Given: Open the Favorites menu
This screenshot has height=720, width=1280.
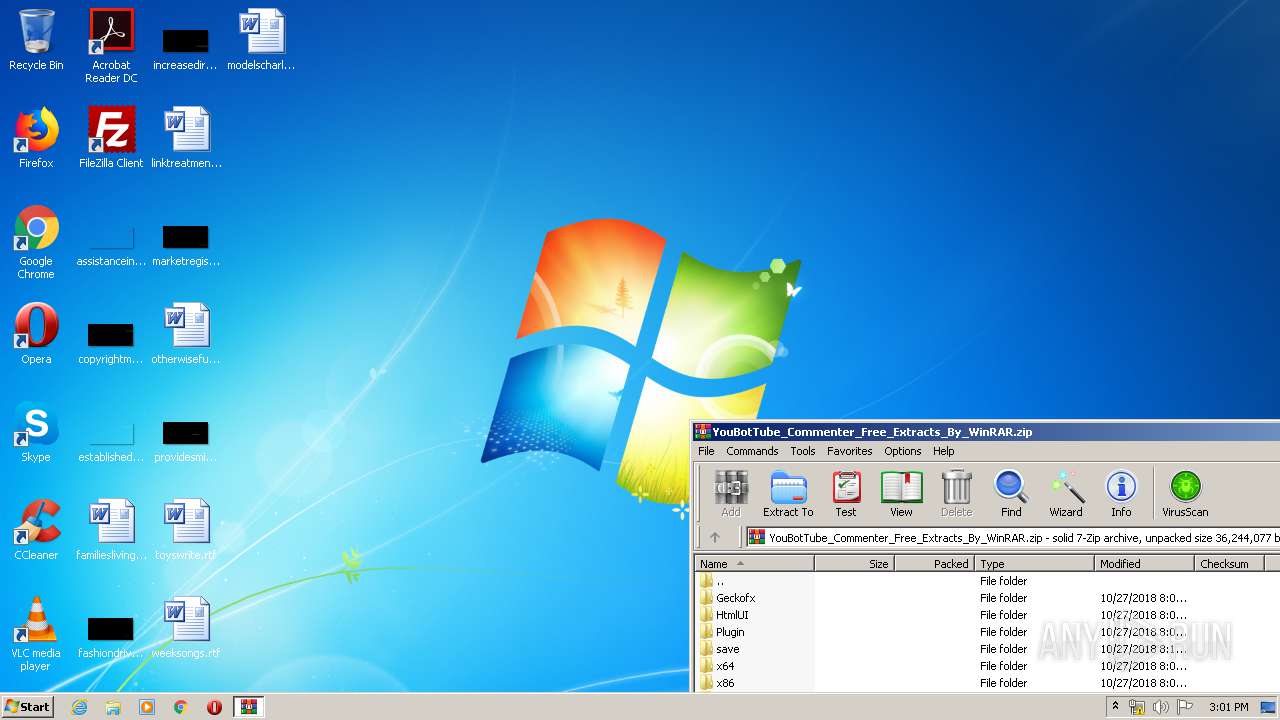Looking at the screenshot, I should pos(850,451).
